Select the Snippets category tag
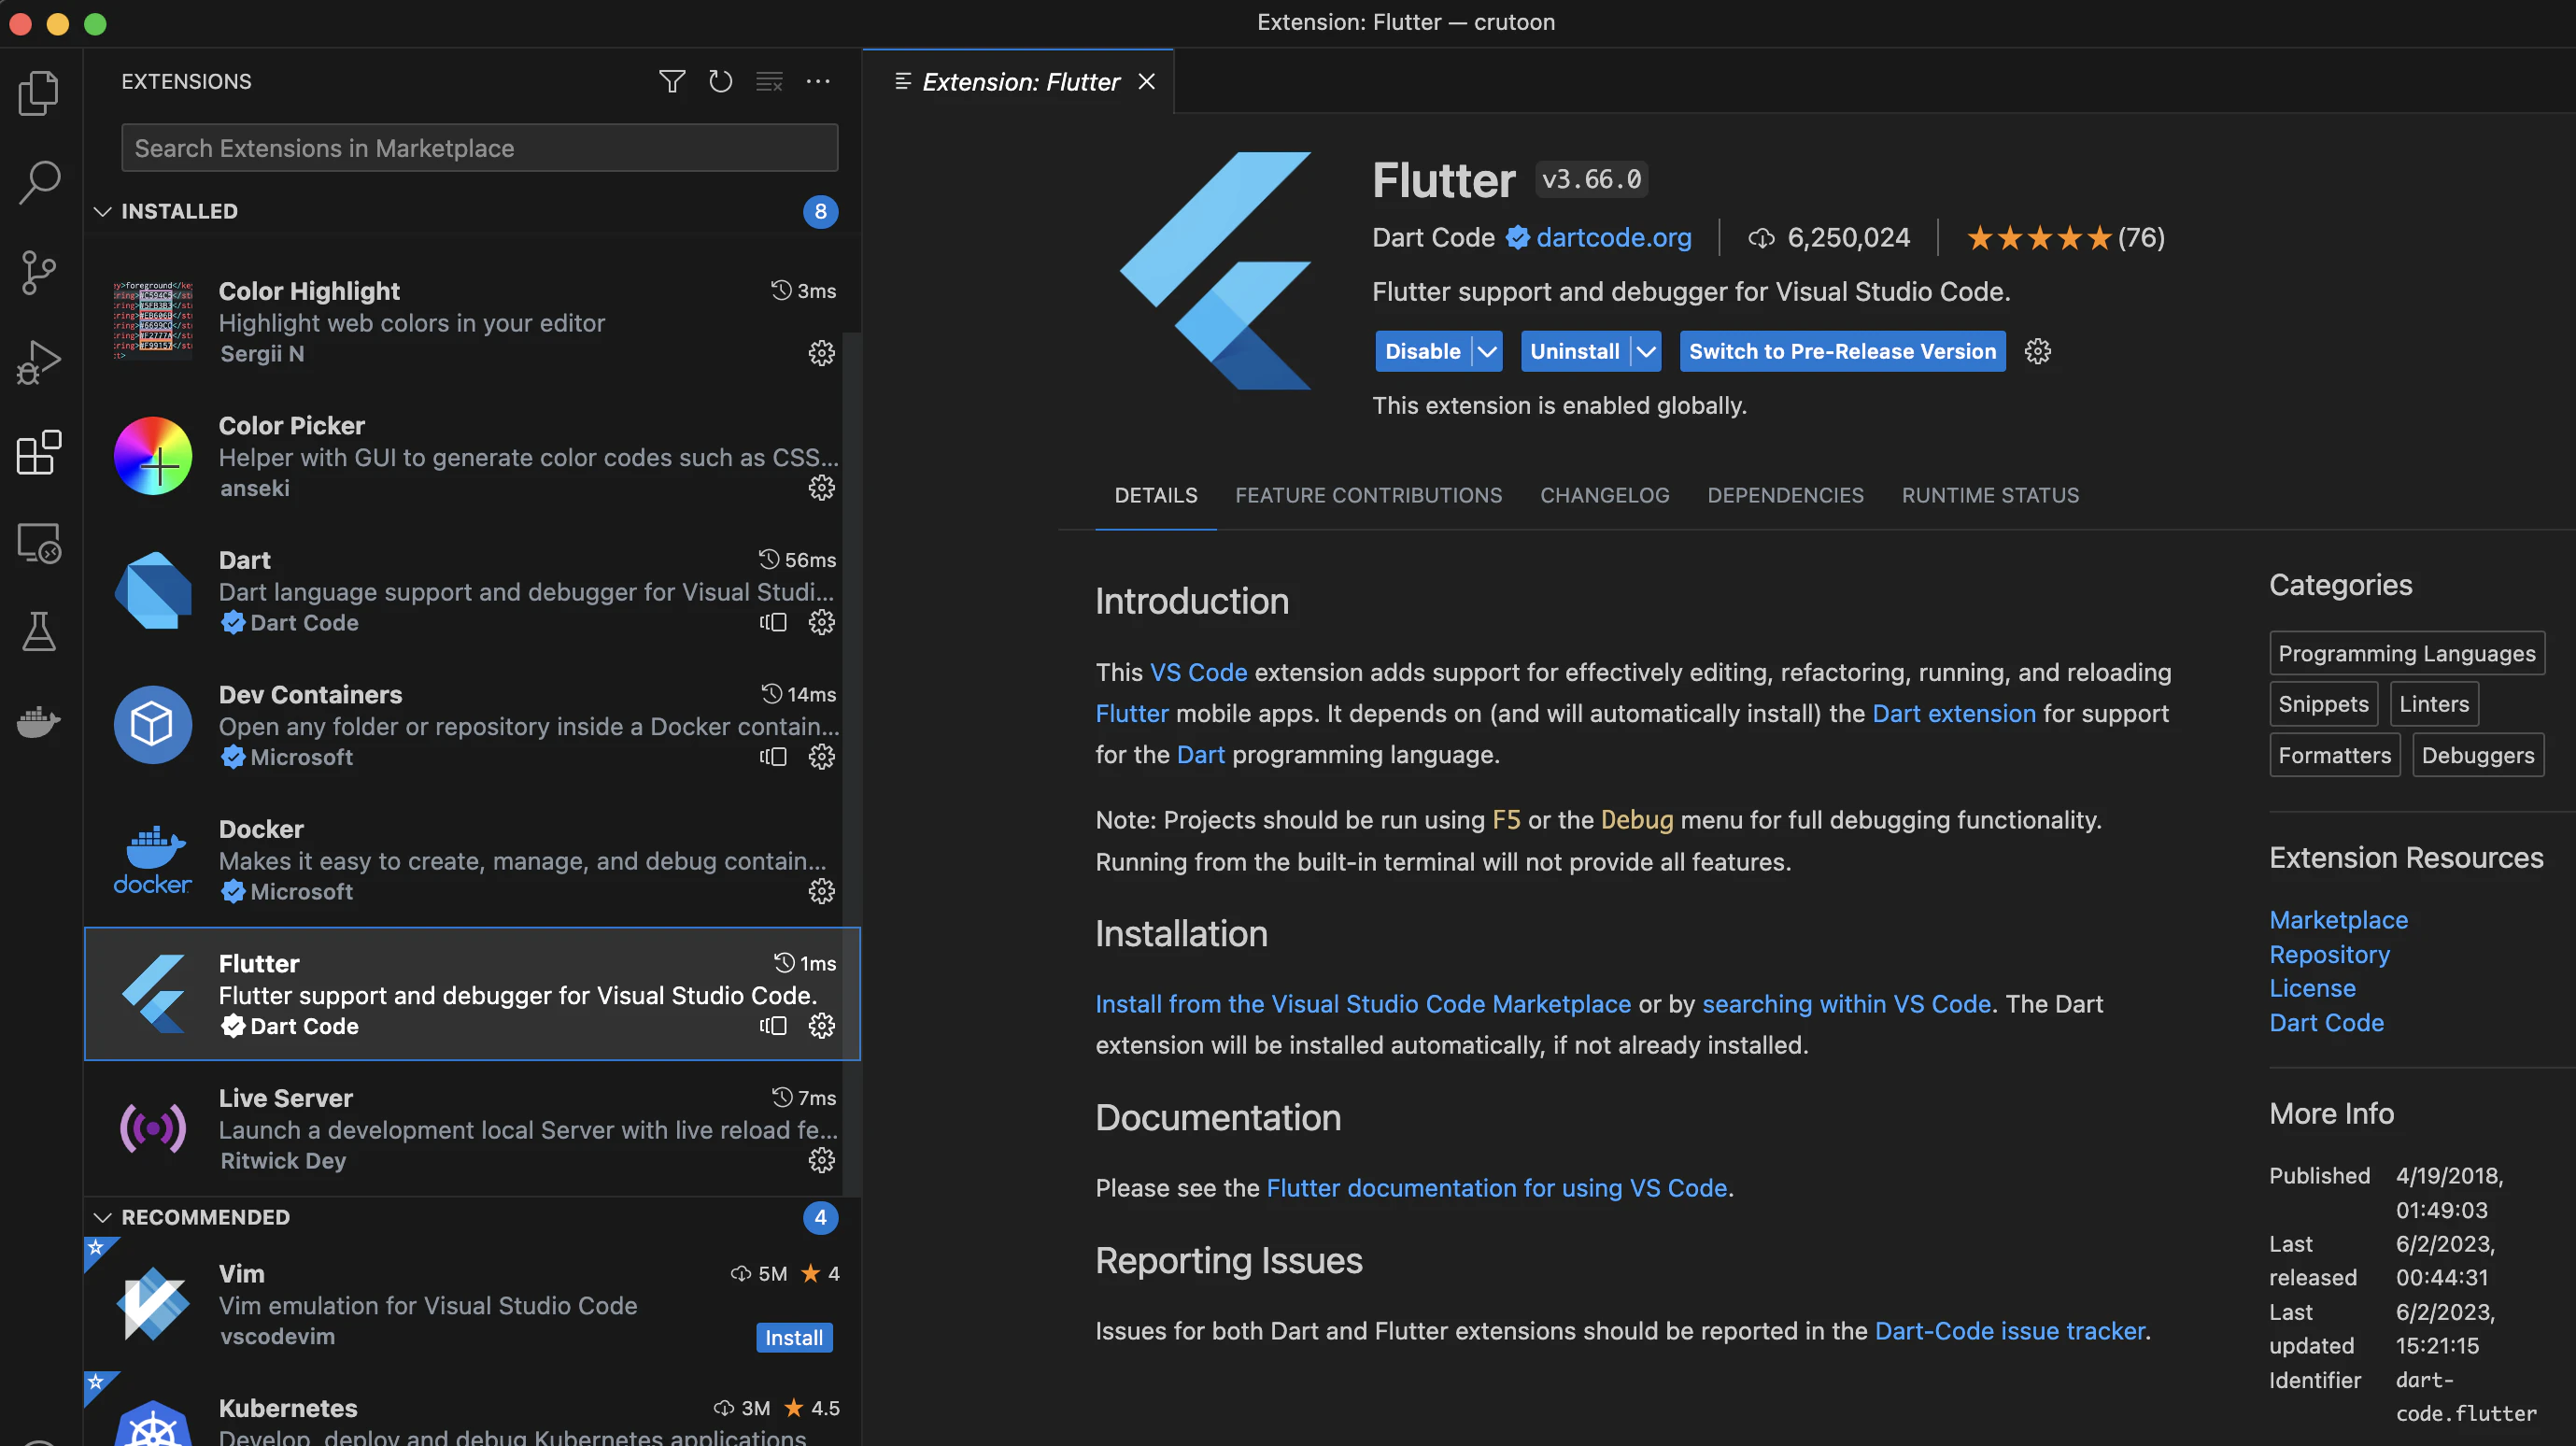Image resolution: width=2576 pixels, height=1446 pixels. [2323, 704]
